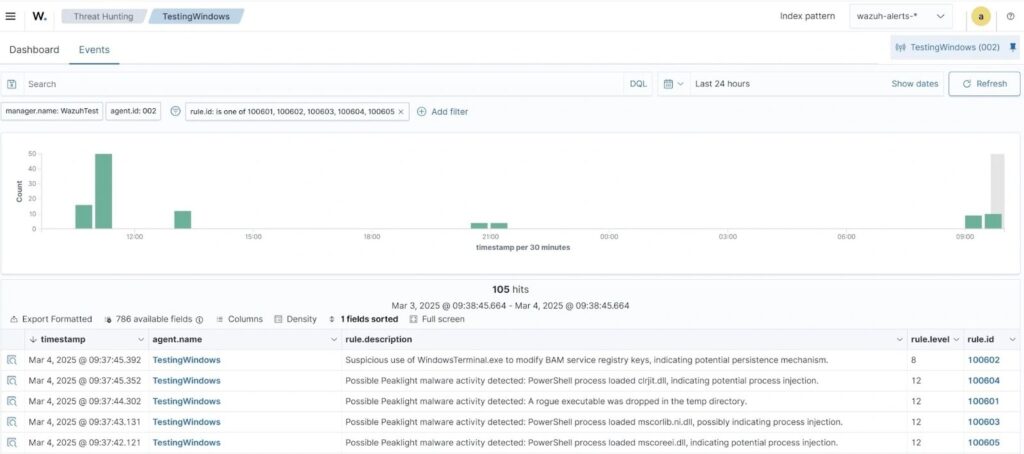The height and width of the screenshot is (454, 1024).
Task: Click the manager.name: WazuhTest filter
Action: click(x=52, y=112)
